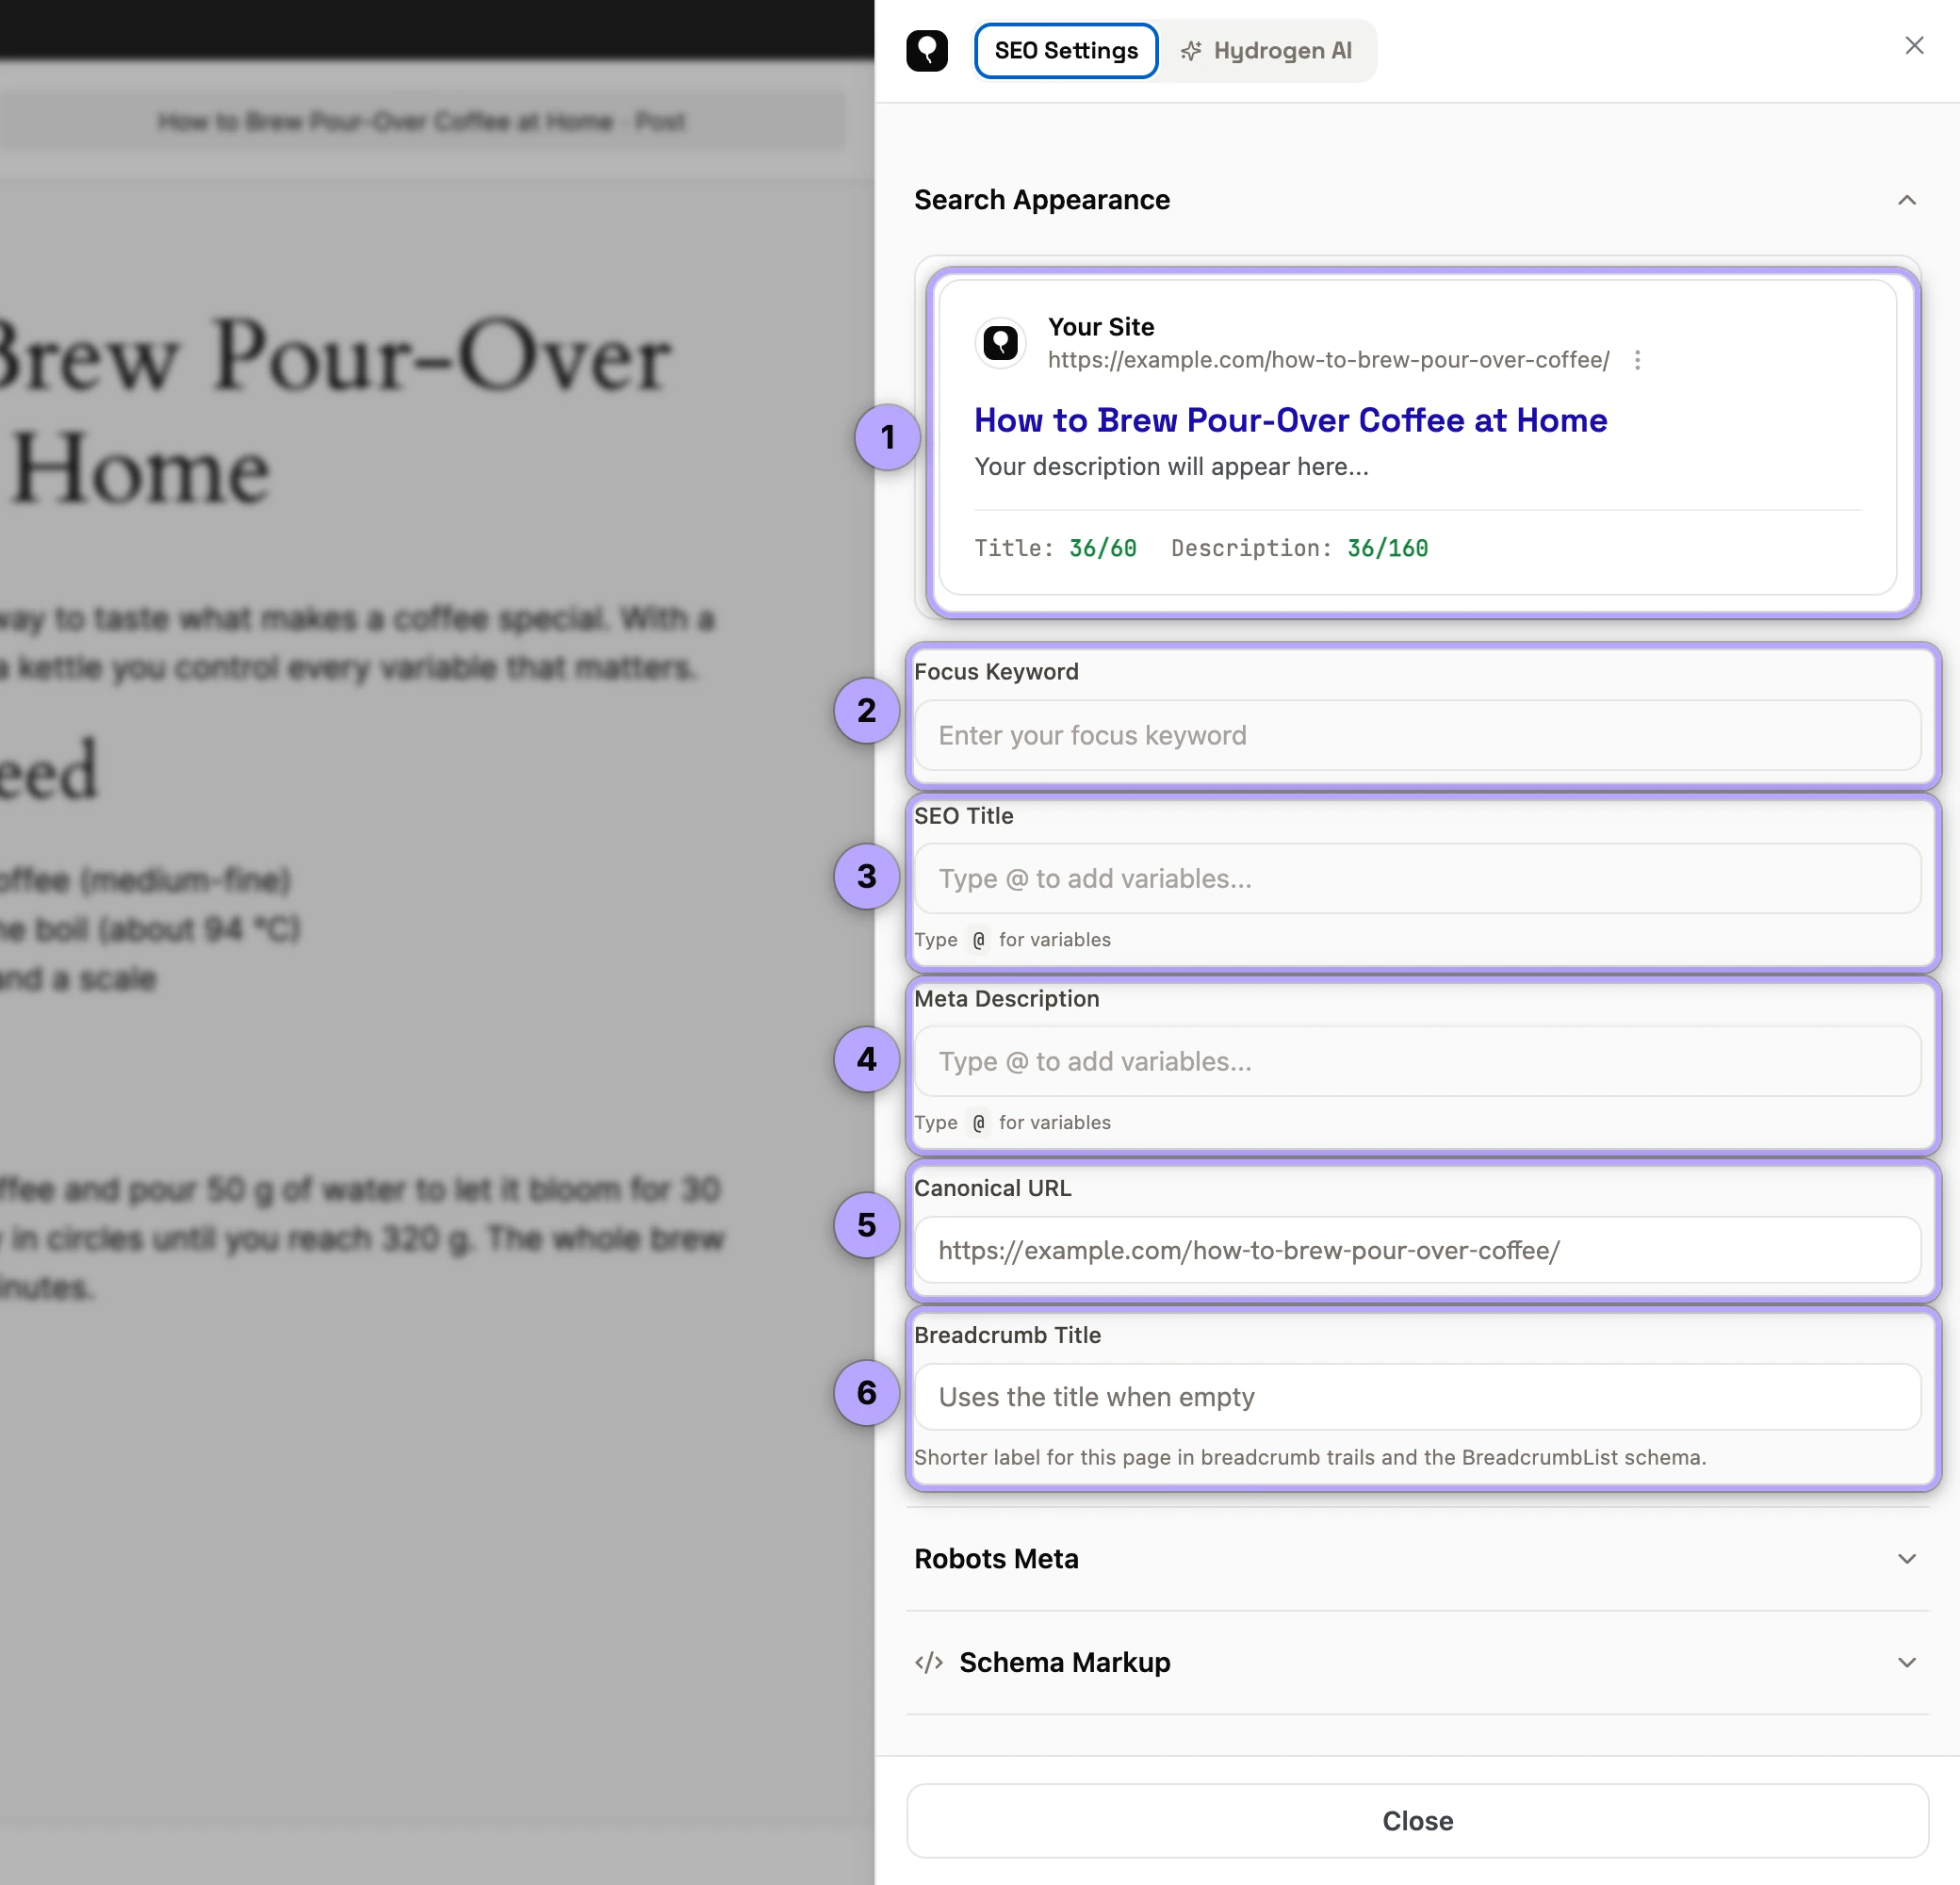
Task: Expand the Robots Meta section
Action: tap(1417, 1559)
